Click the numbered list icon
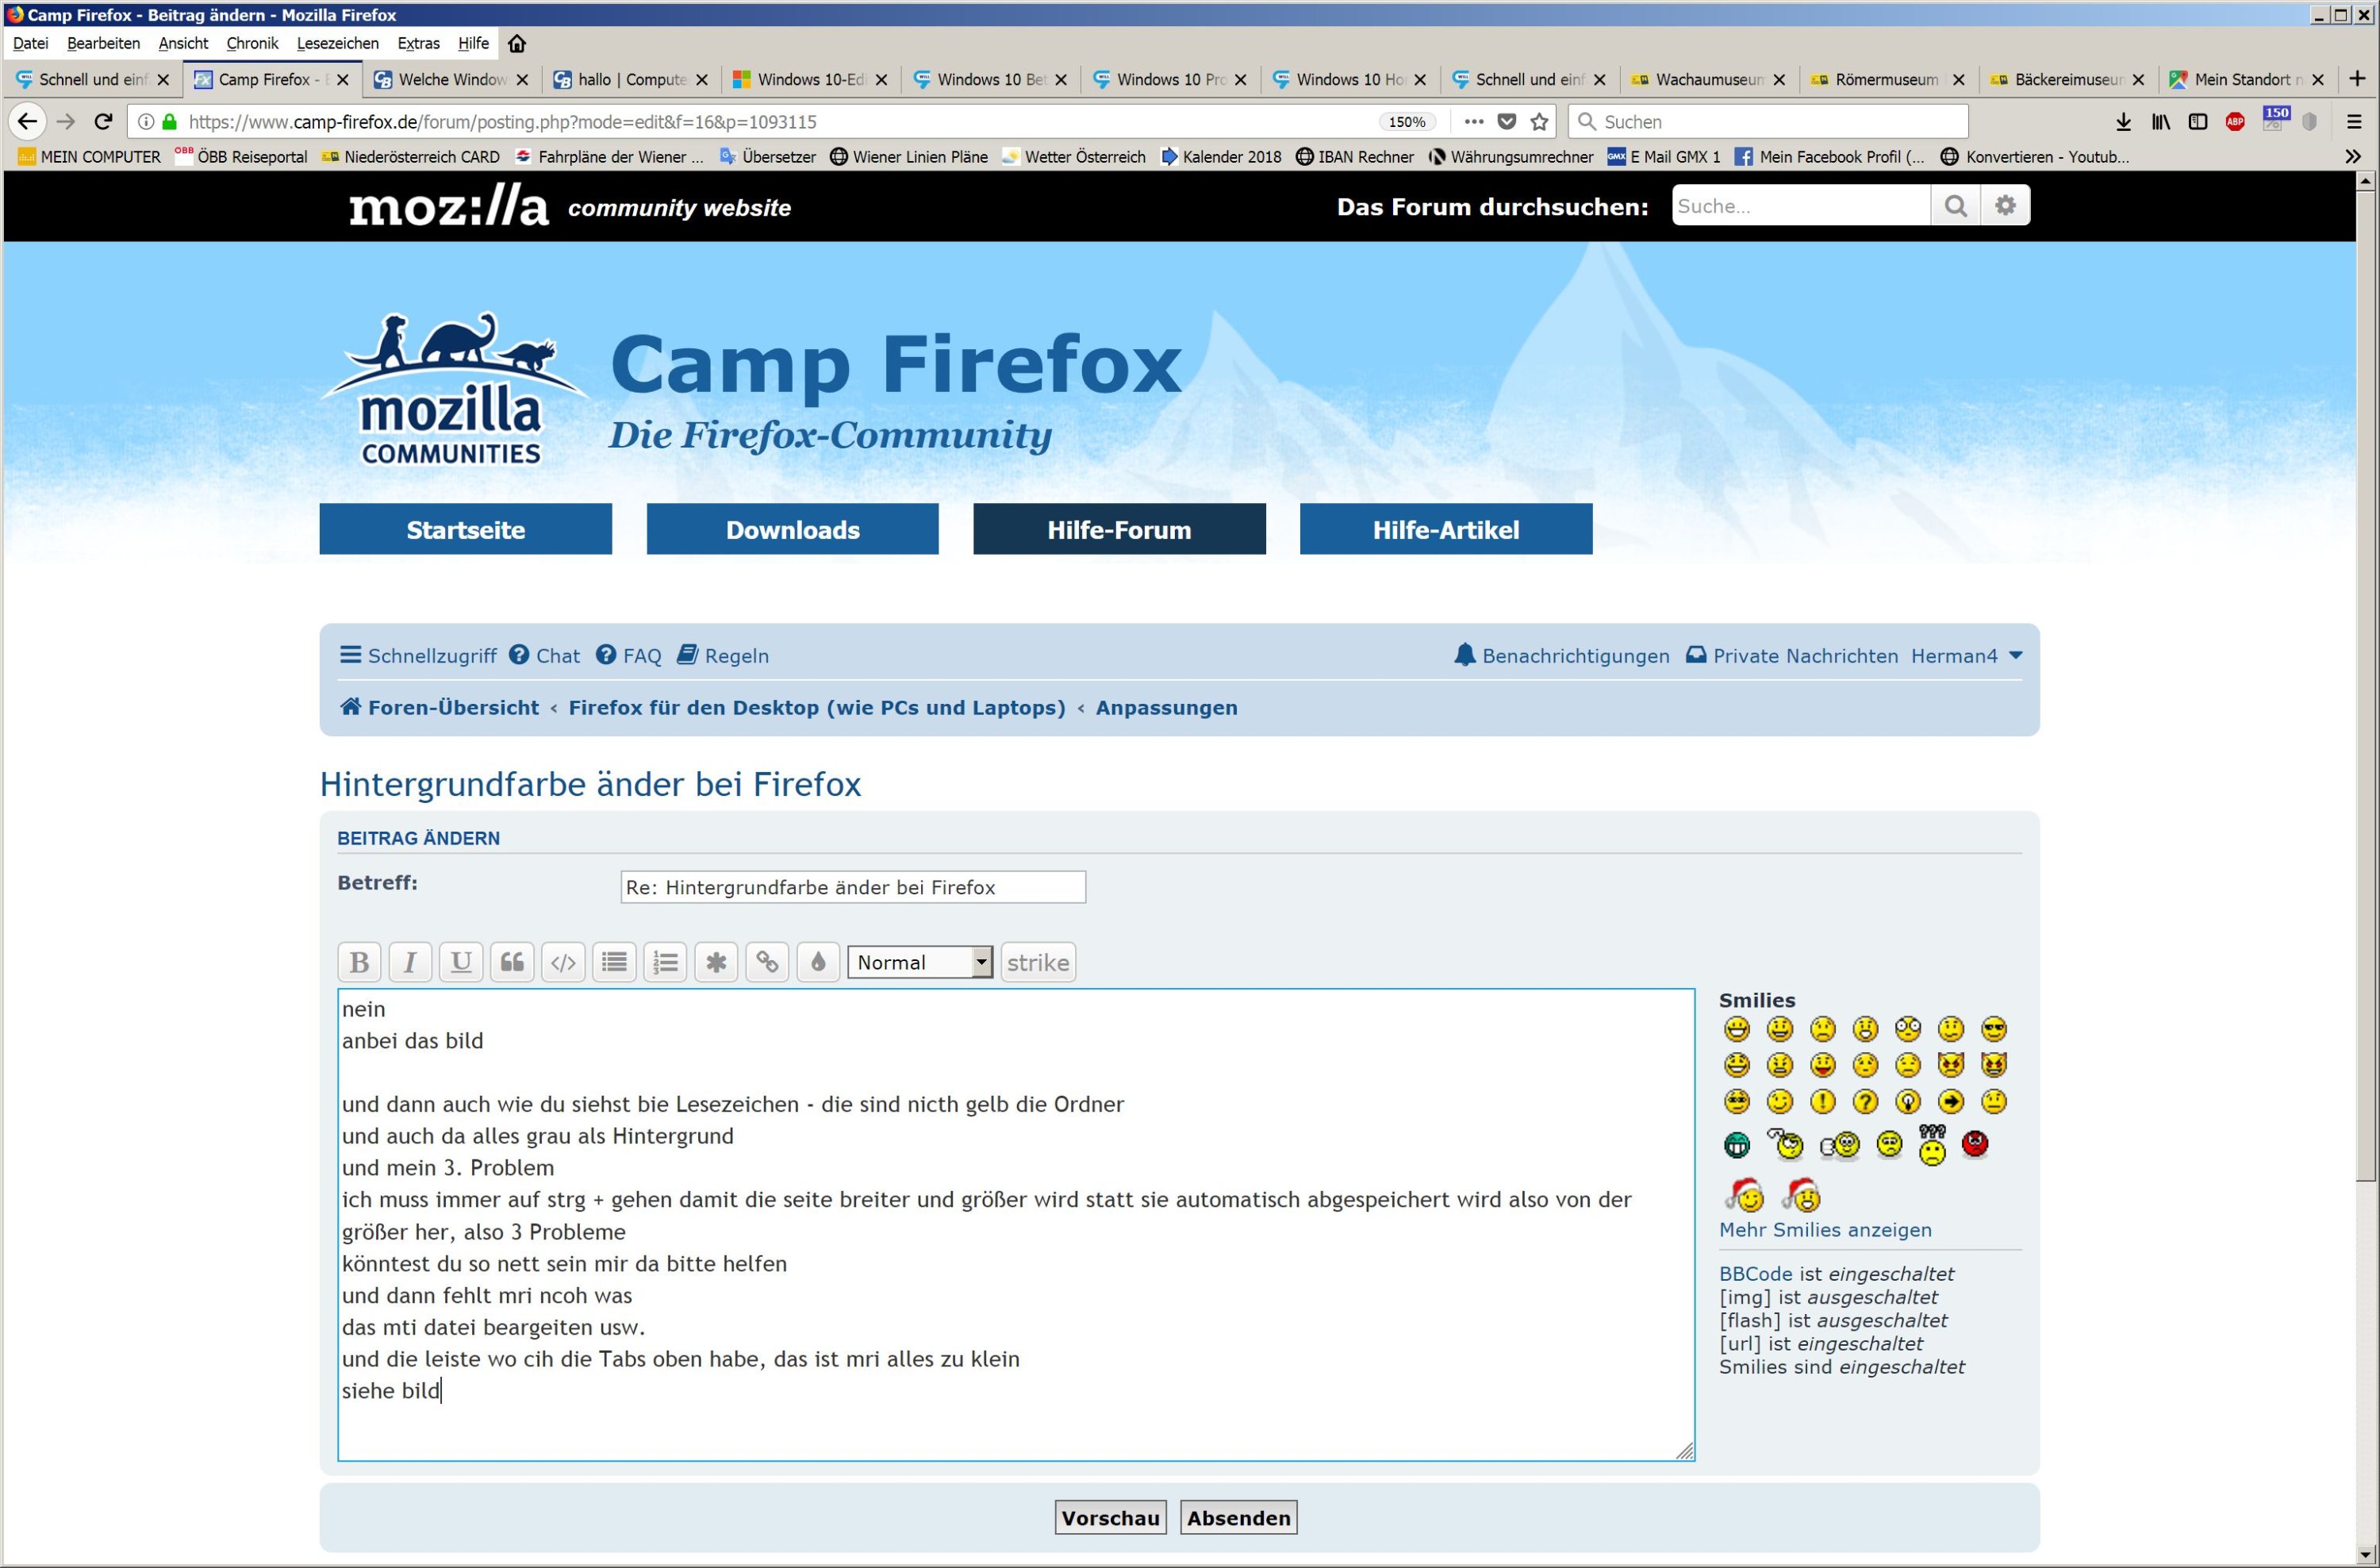The height and width of the screenshot is (1568, 2380). [665, 962]
